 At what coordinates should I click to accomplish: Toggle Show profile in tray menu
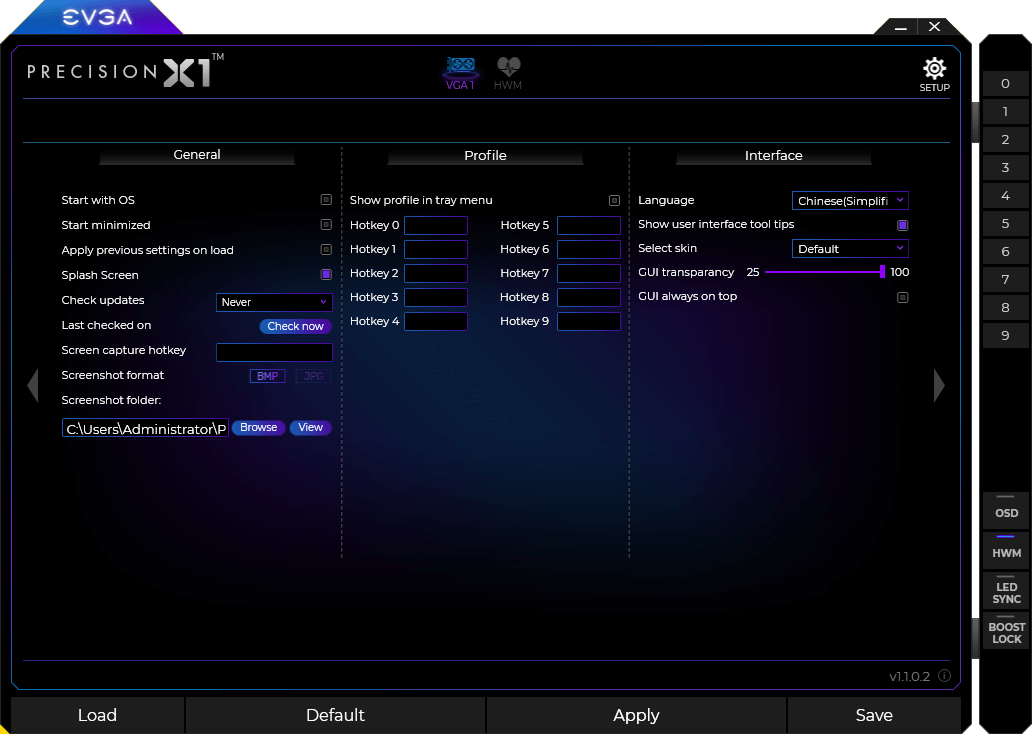614,200
